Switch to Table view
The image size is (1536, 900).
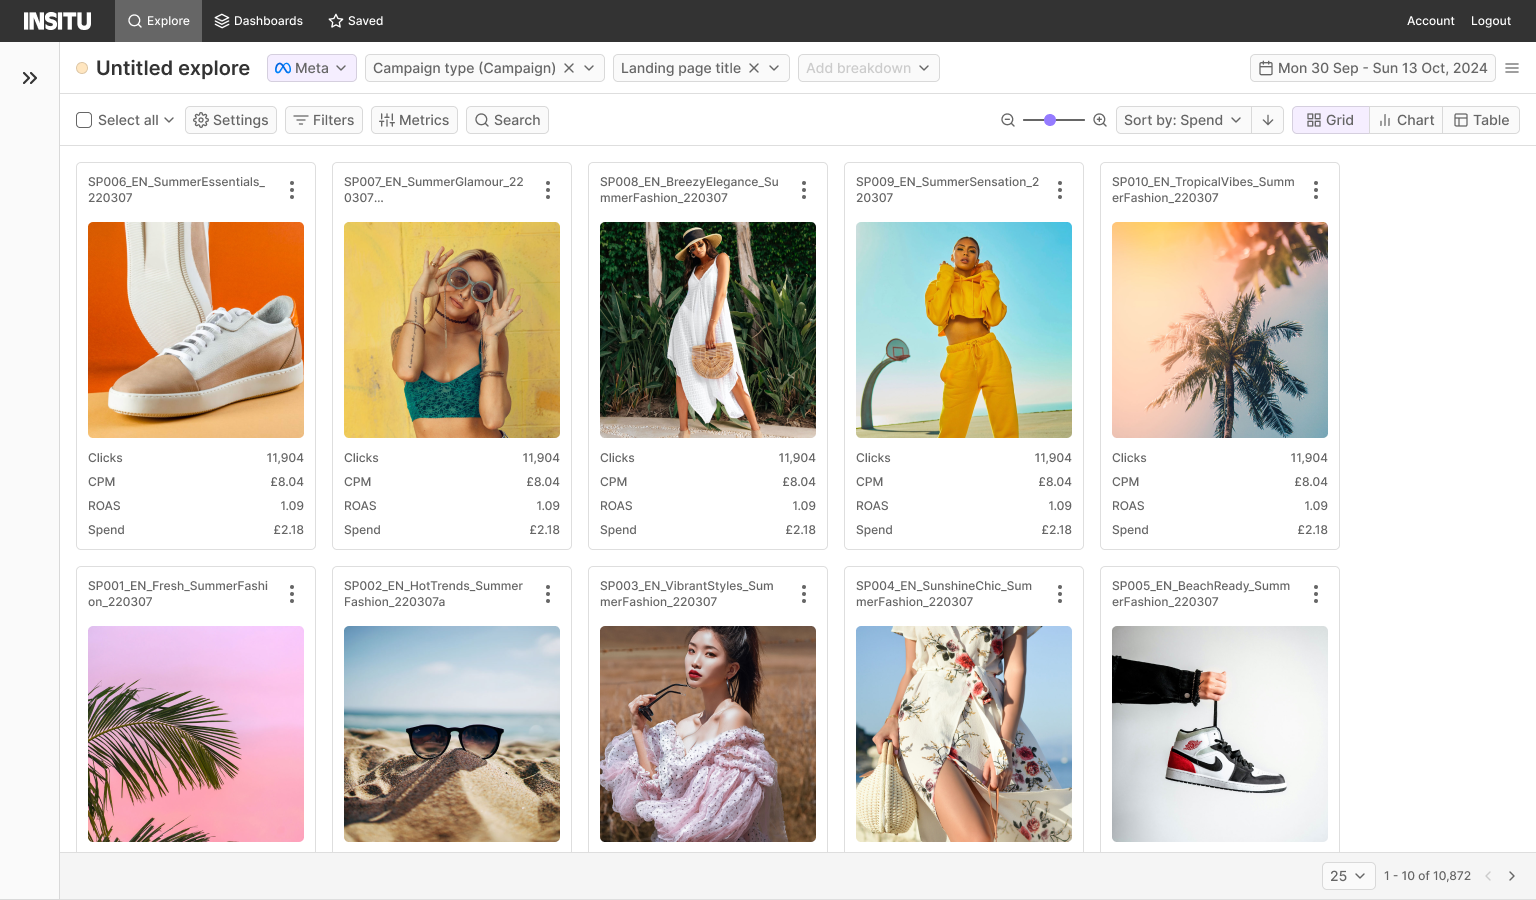tap(1481, 120)
